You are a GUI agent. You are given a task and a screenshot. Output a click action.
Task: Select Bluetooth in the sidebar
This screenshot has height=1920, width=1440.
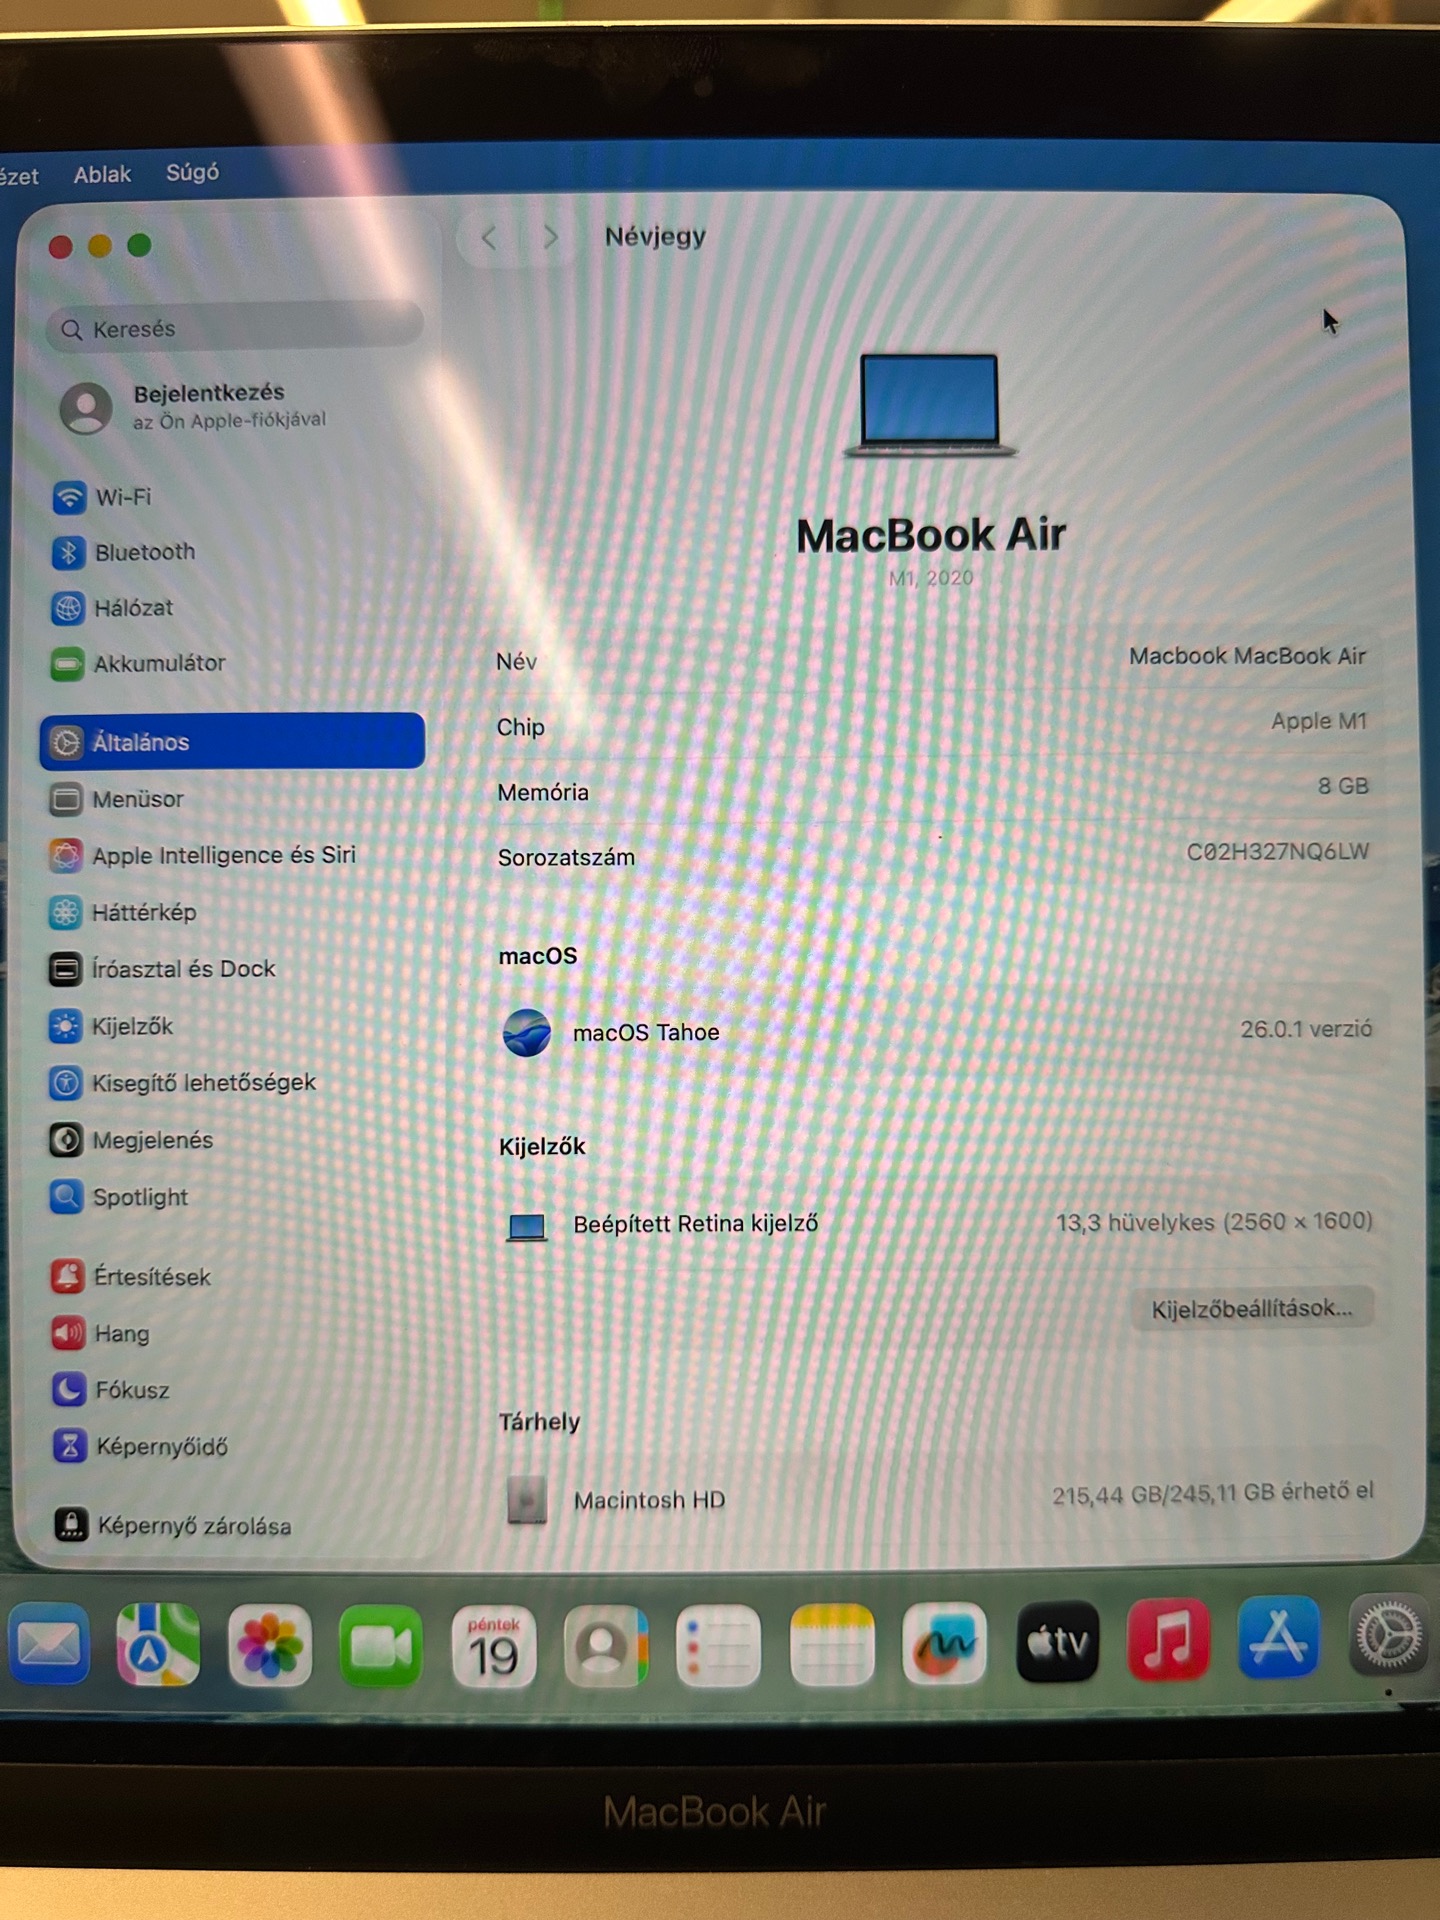click(x=144, y=552)
